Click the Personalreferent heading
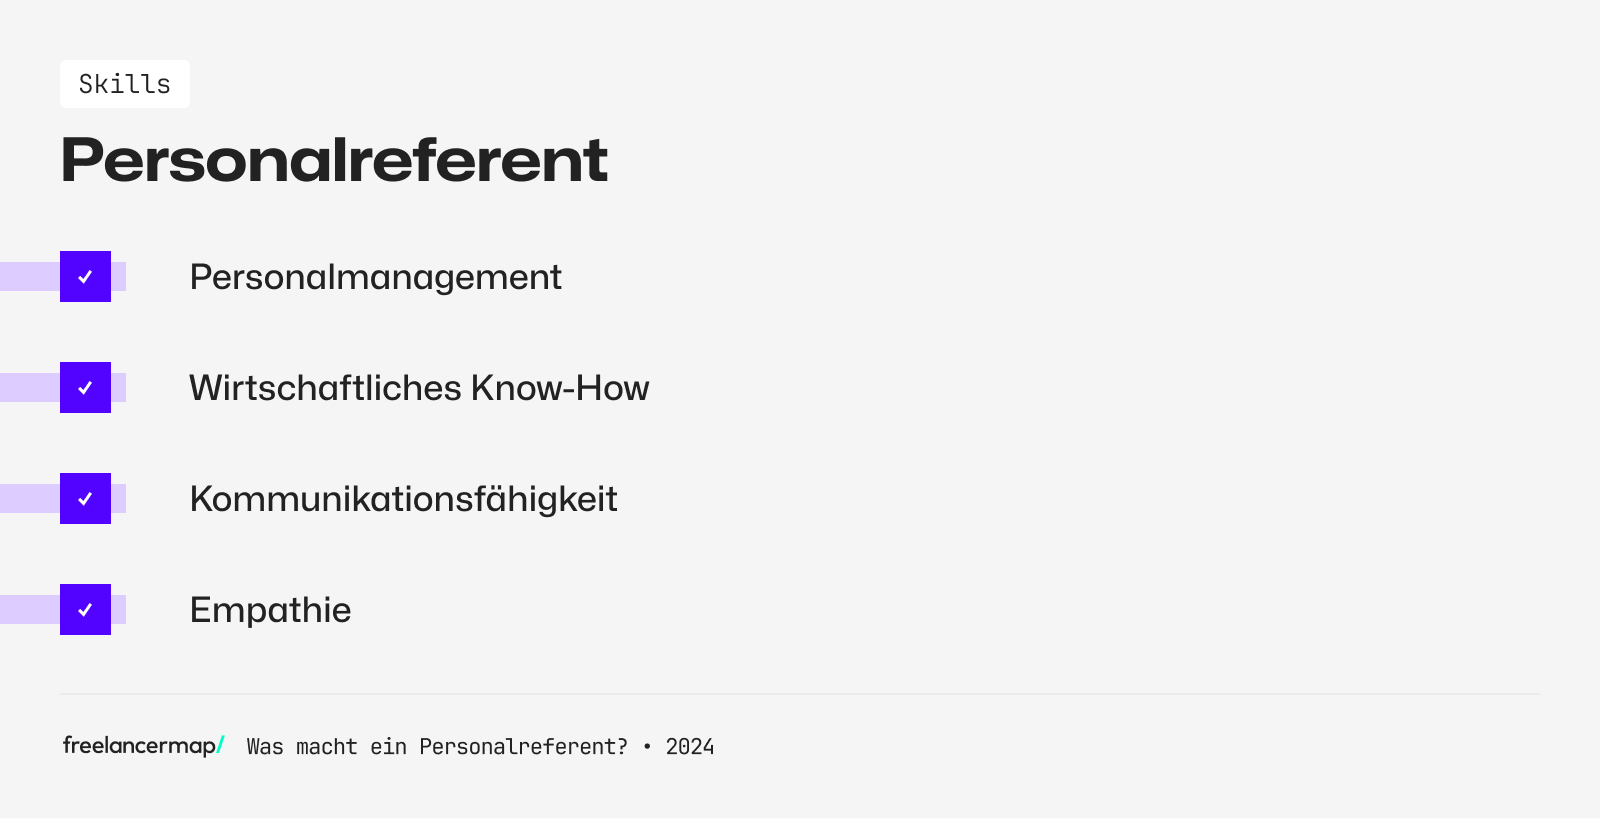Viewport: 1600px width, 819px height. click(x=334, y=160)
